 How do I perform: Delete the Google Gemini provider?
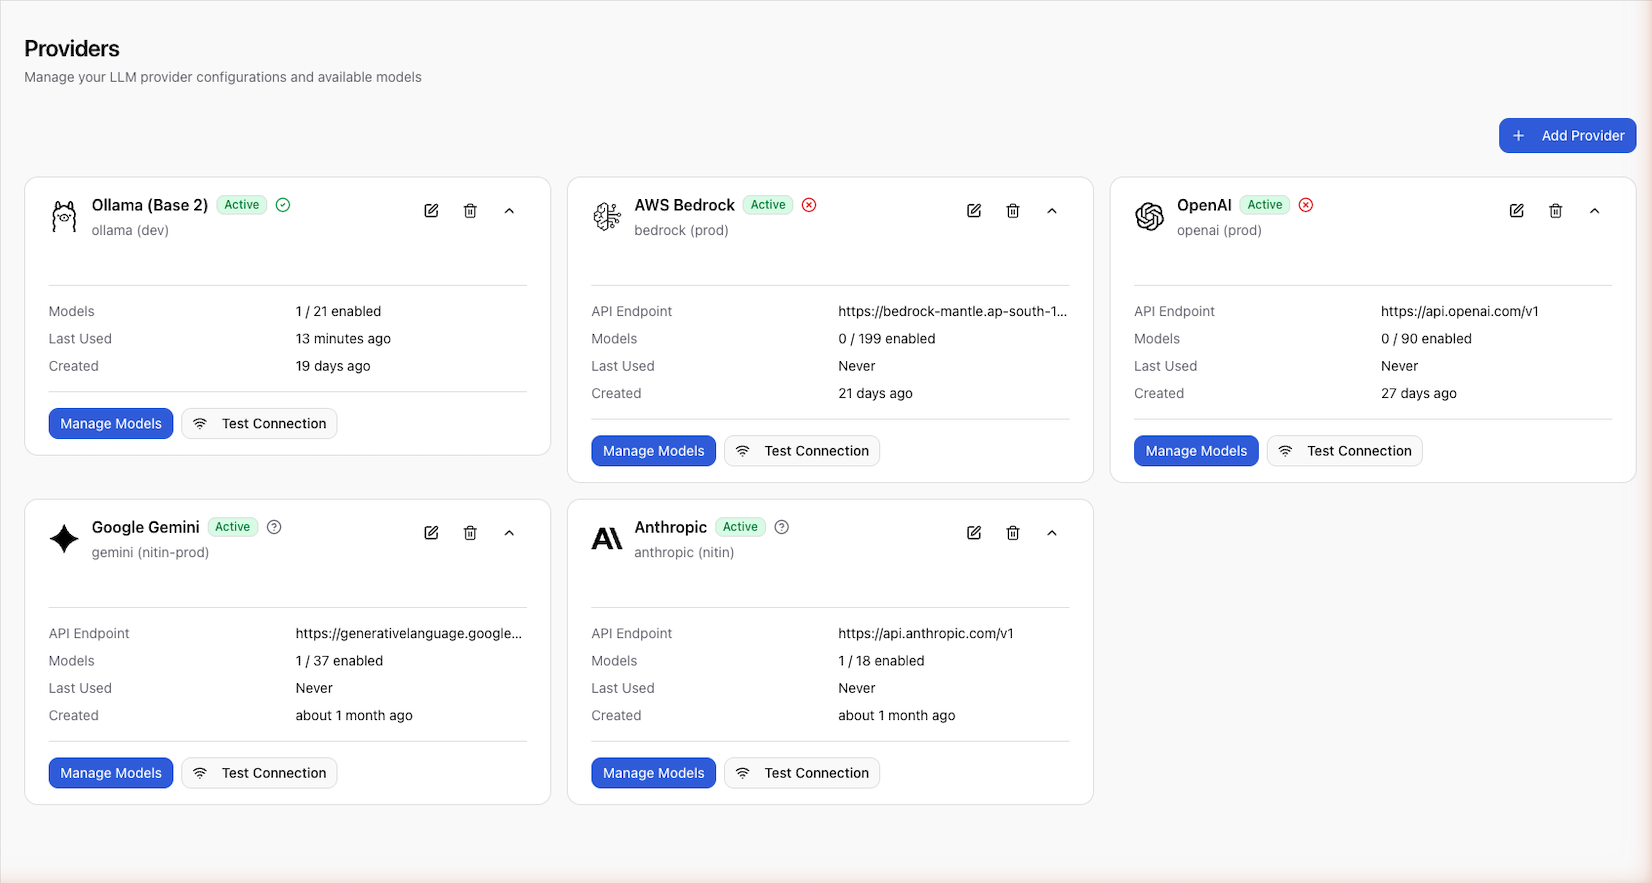click(x=470, y=533)
